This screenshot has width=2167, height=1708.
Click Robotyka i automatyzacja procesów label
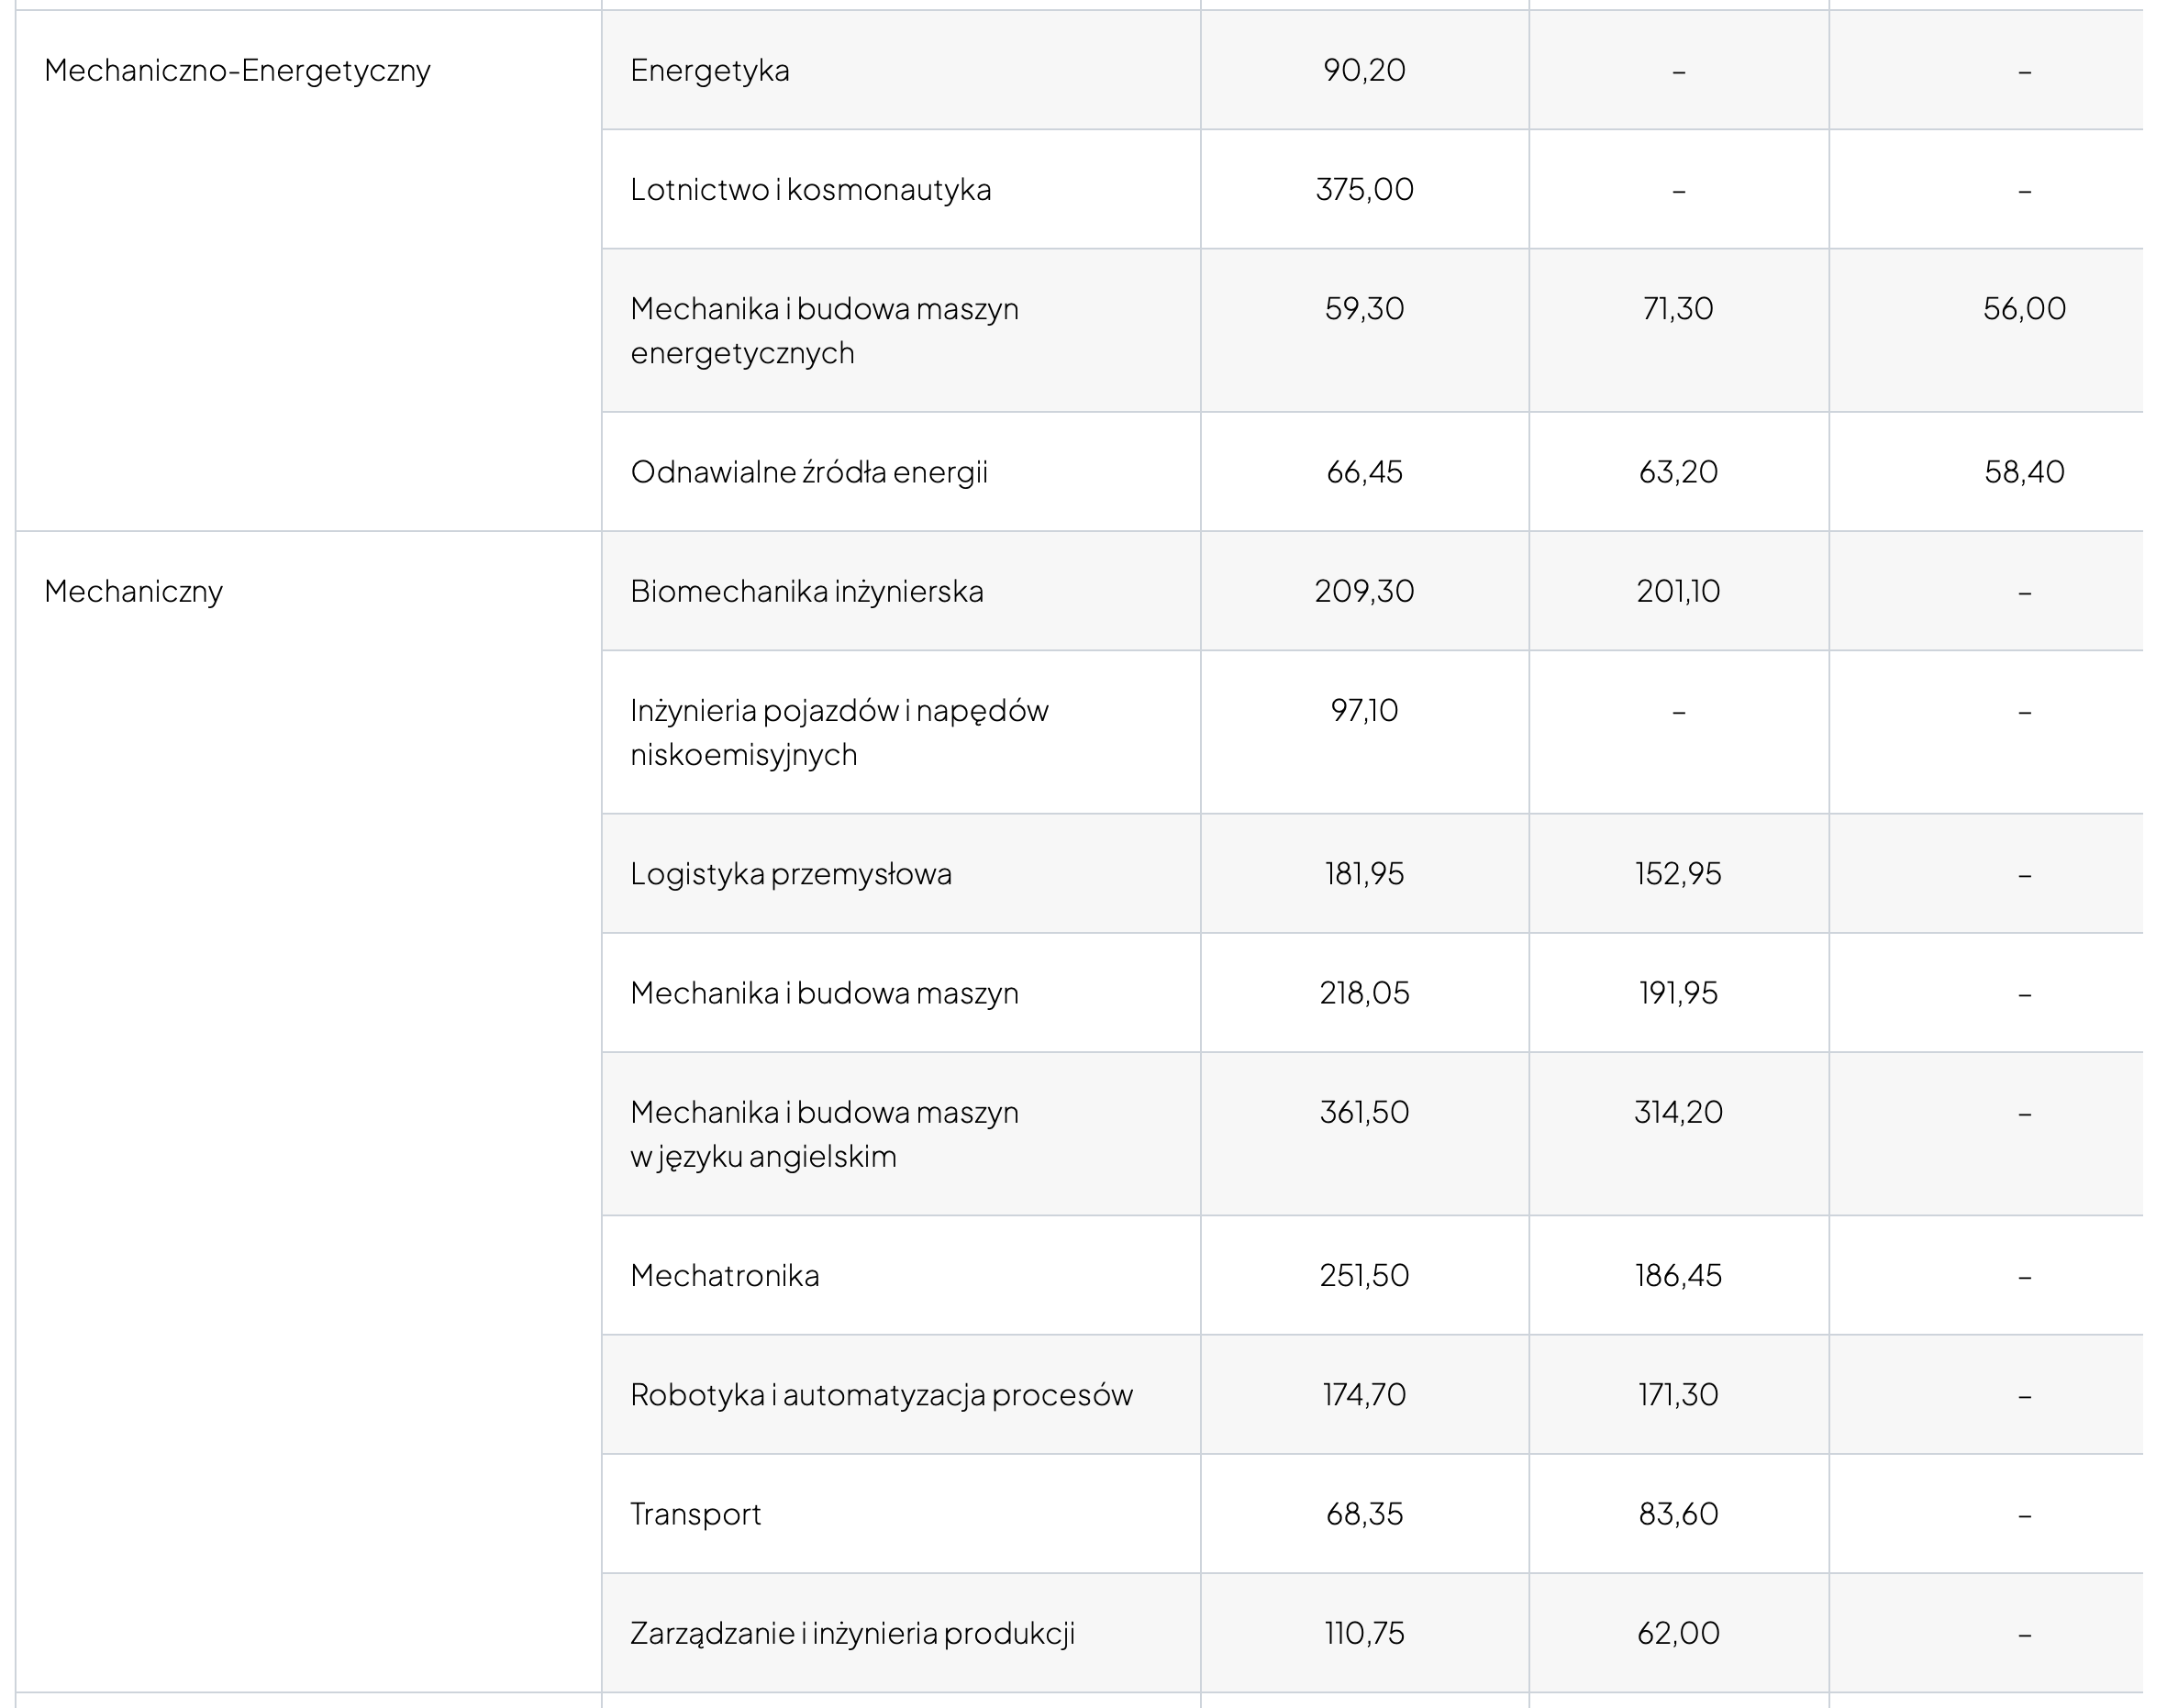tap(881, 1395)
